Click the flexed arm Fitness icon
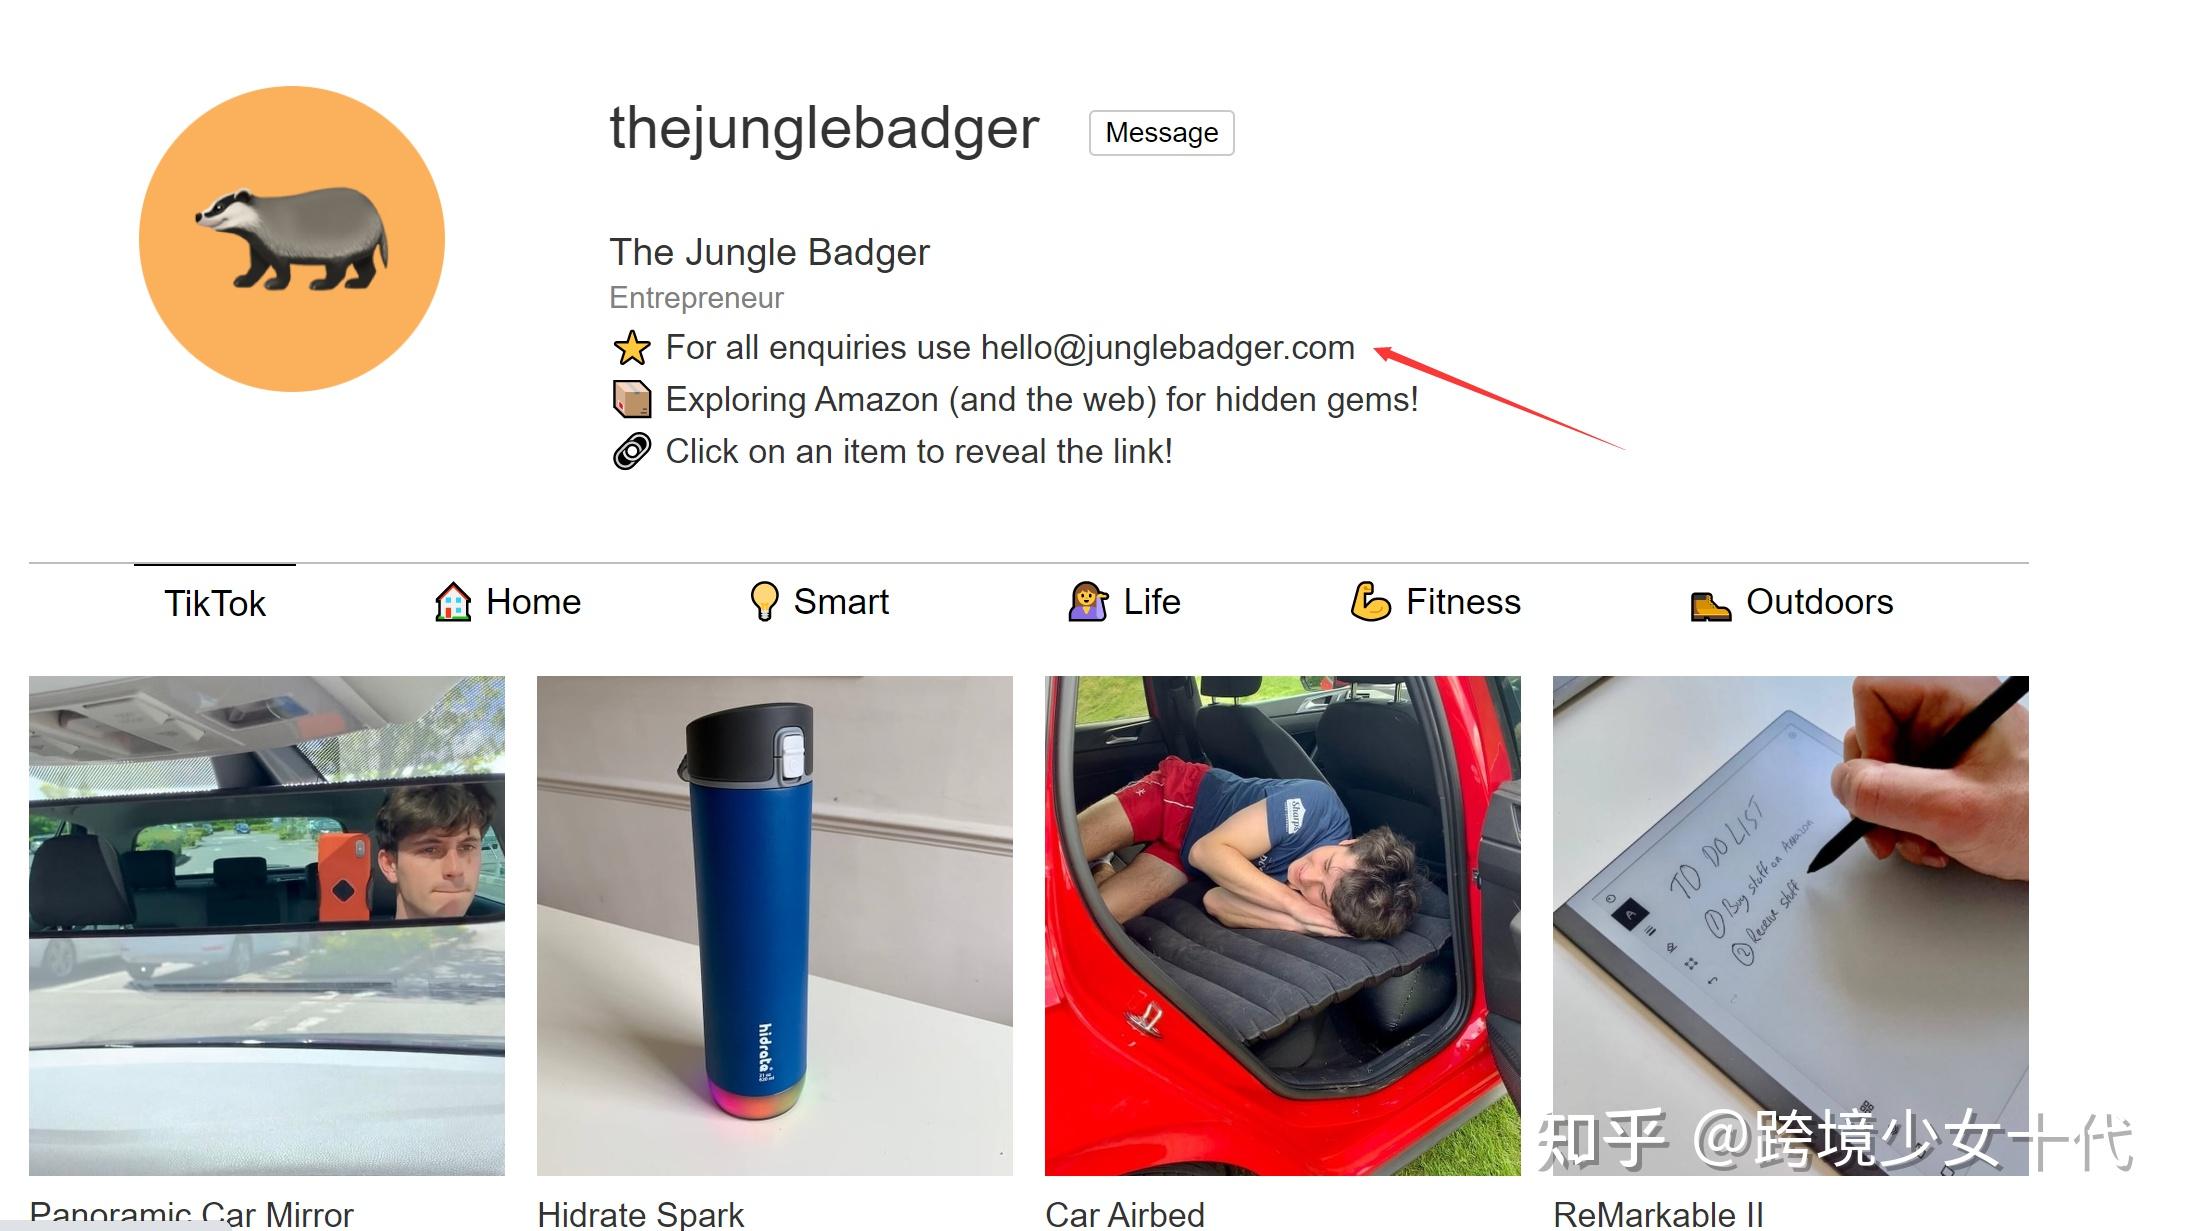The height and width of the screenshot is (1231, 2188). click(x=1370, y=602)
